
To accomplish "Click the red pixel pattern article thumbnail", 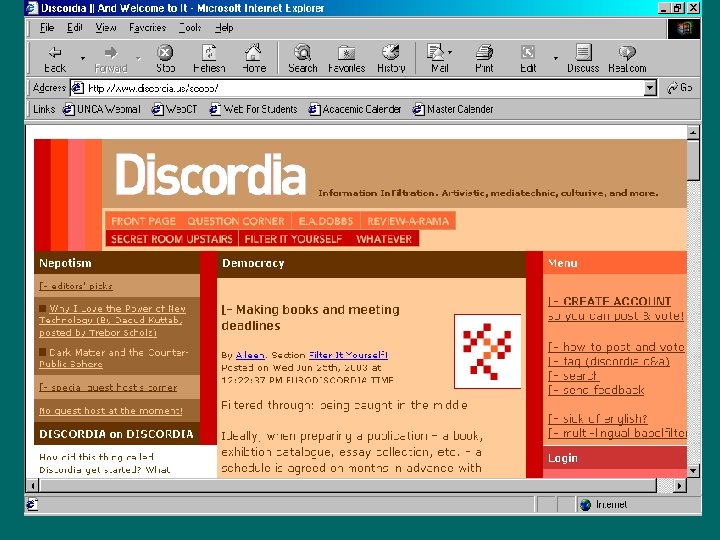I will coord(487,351).
